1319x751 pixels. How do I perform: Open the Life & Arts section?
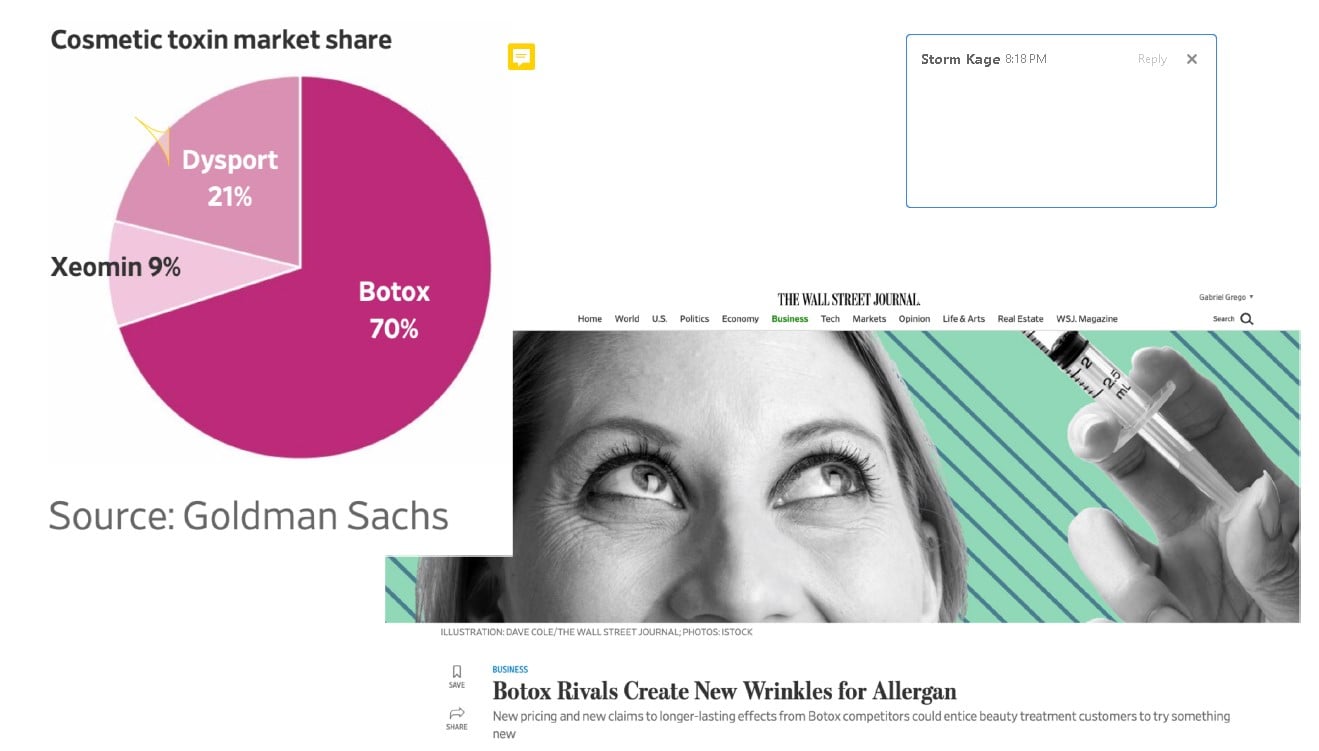click(963, 319)
